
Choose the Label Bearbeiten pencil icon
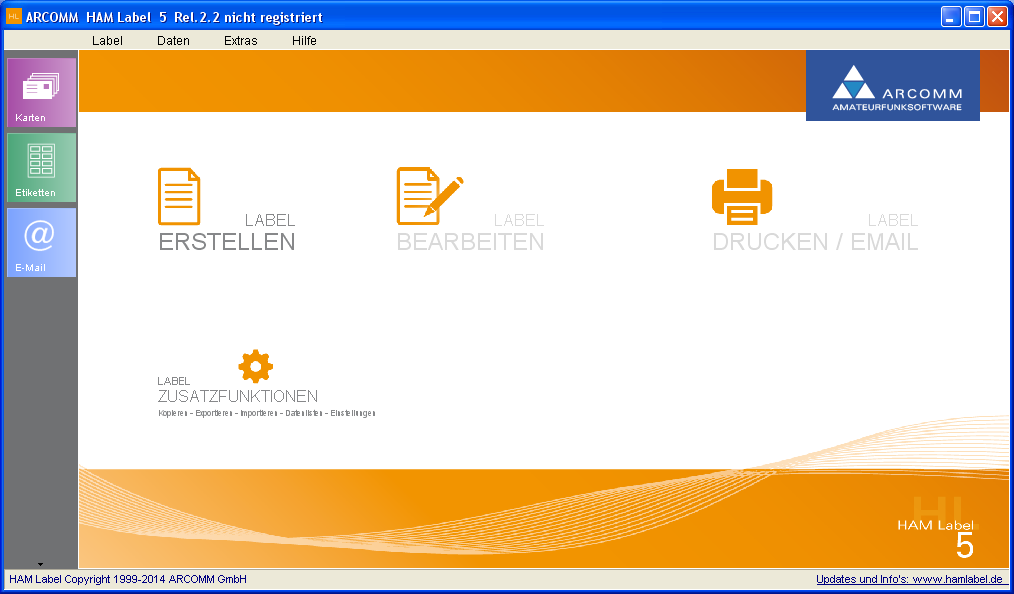[430, 196]
